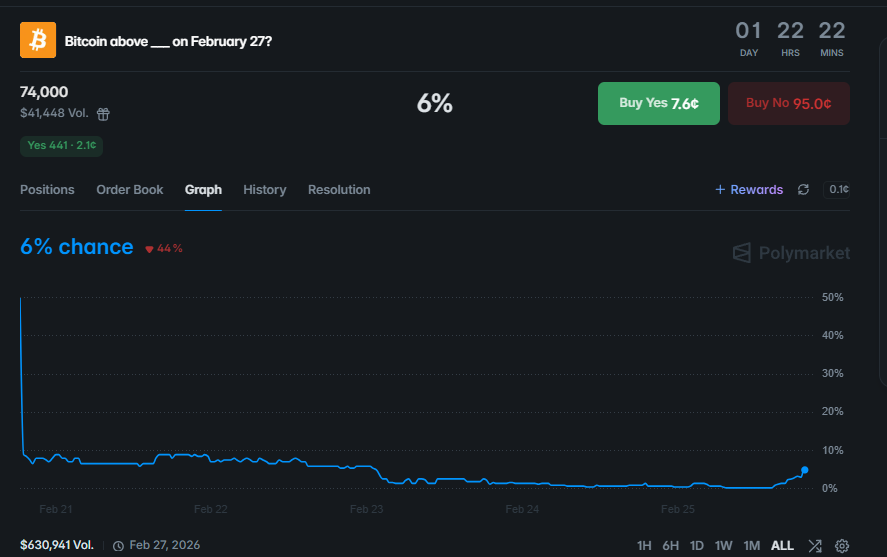The width and height of the screenshot is (887, 557).
Task: Click the Feb 22 axis label
Action: coord(210,509)
